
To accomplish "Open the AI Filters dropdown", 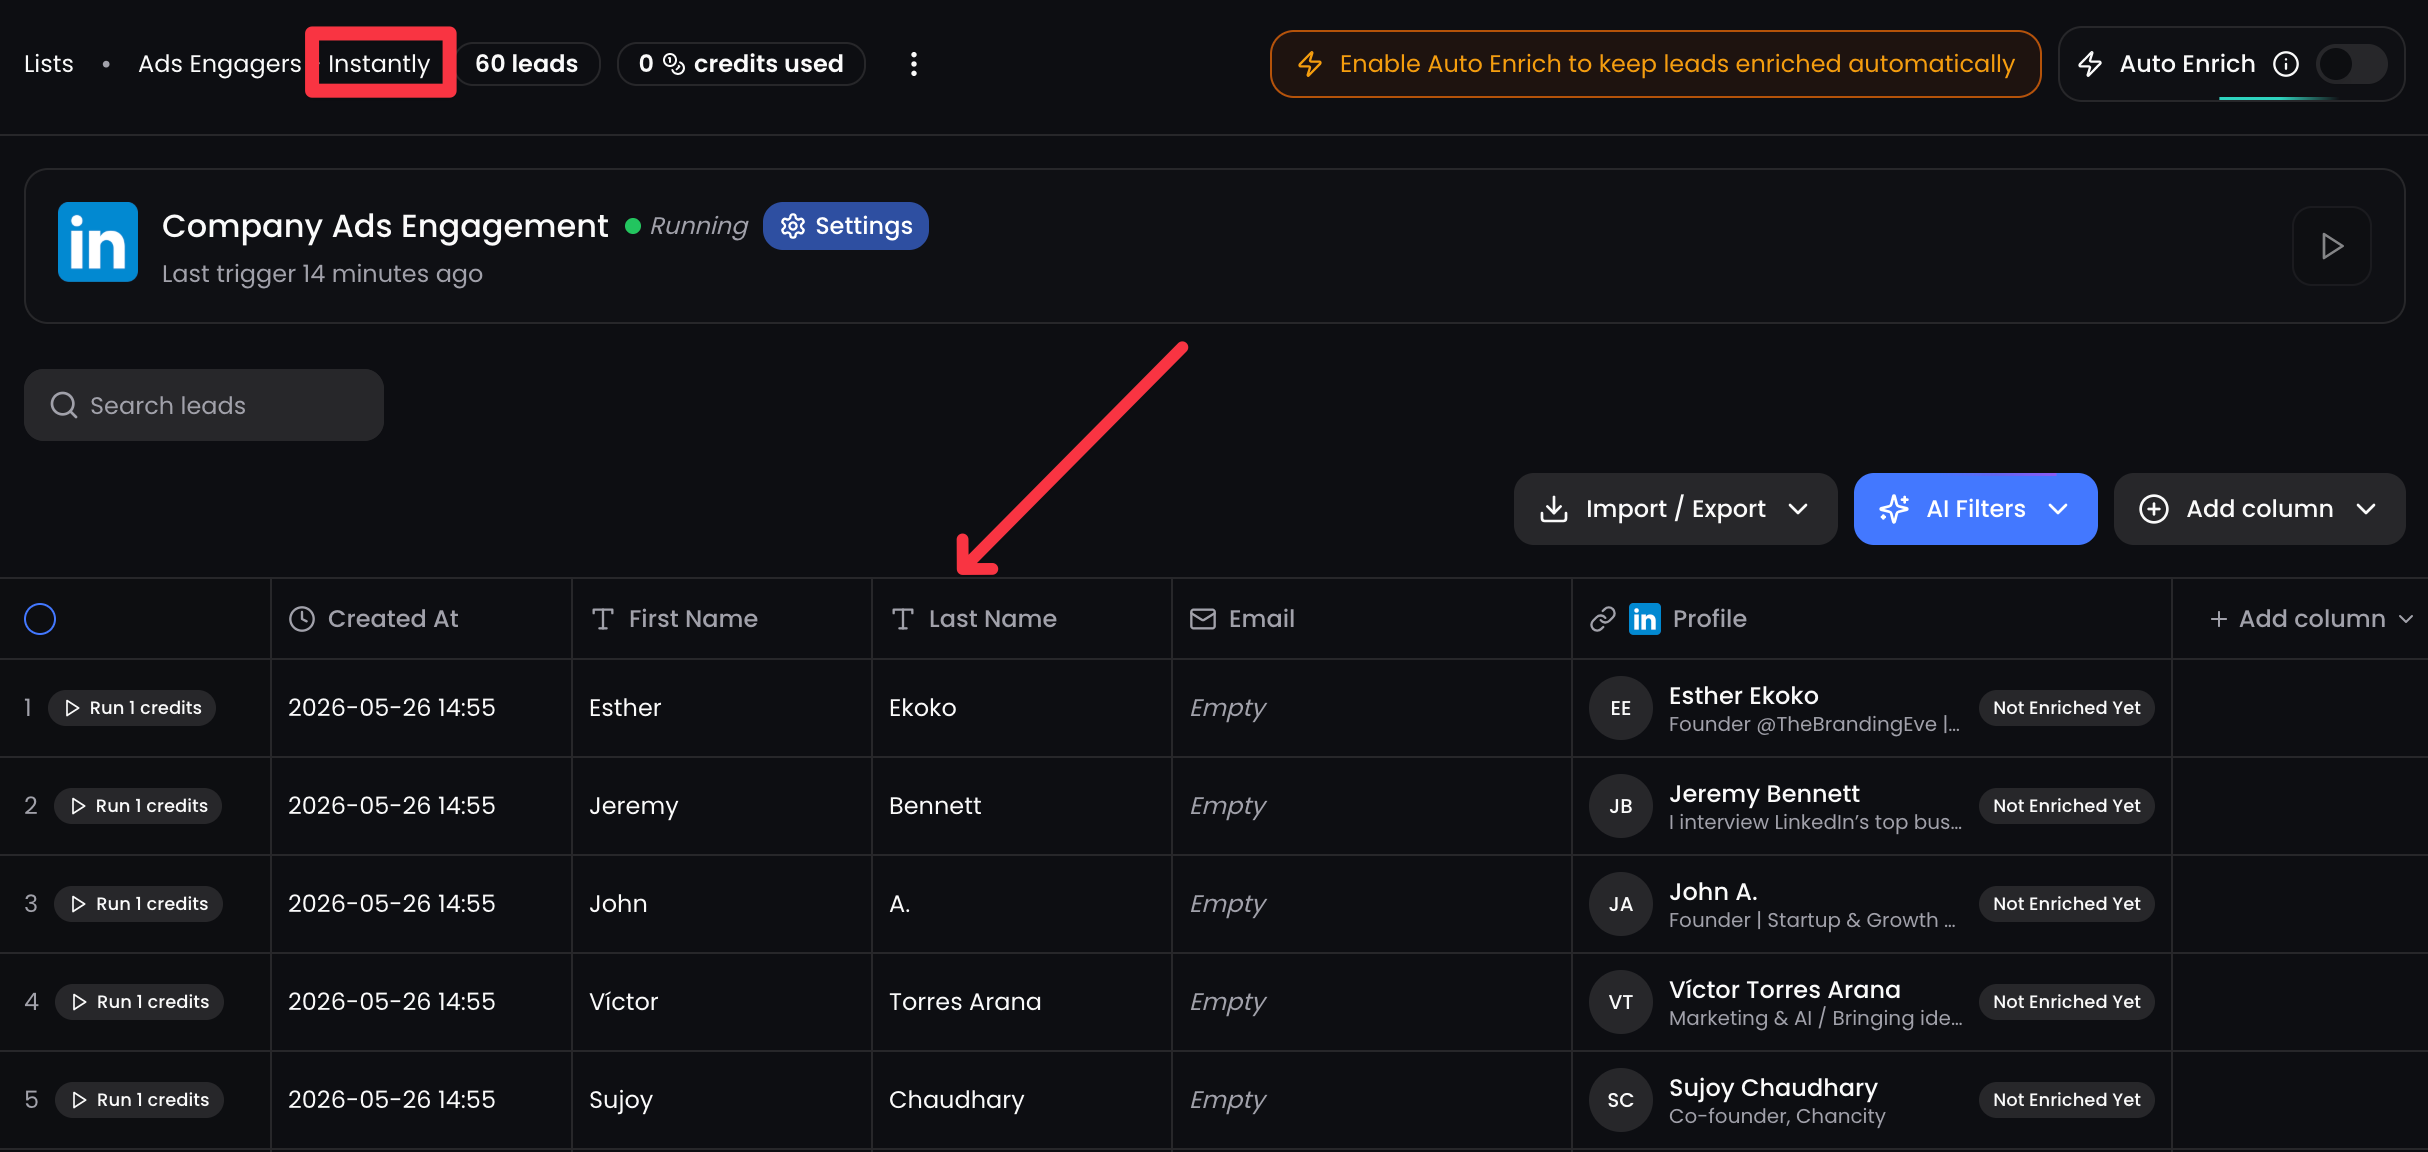I will coord(1975,509).
